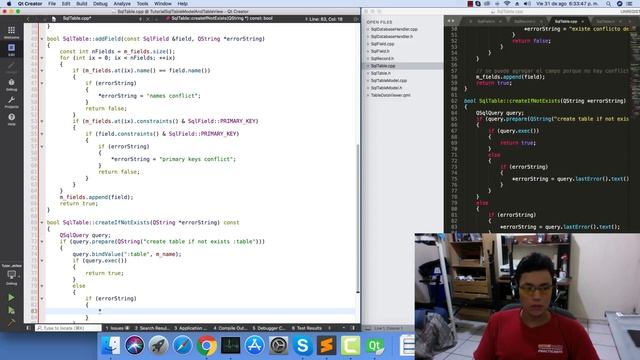Open the Analyze menu
This screenshot has height=360, width=640.
(122, 4)
